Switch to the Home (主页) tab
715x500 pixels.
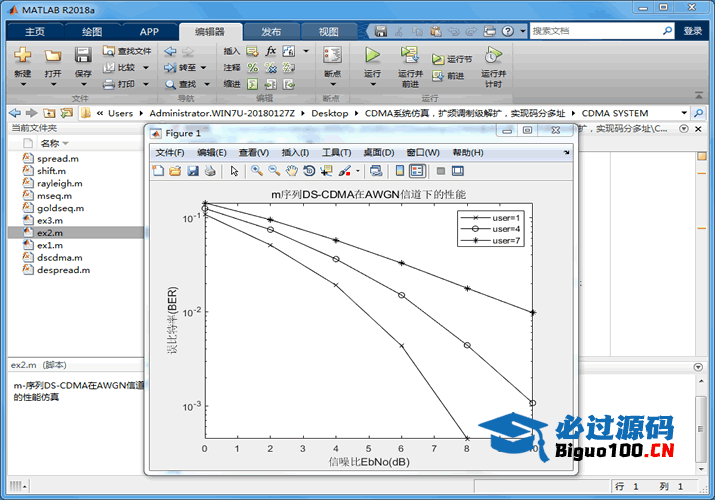click(x=35, y=31)
